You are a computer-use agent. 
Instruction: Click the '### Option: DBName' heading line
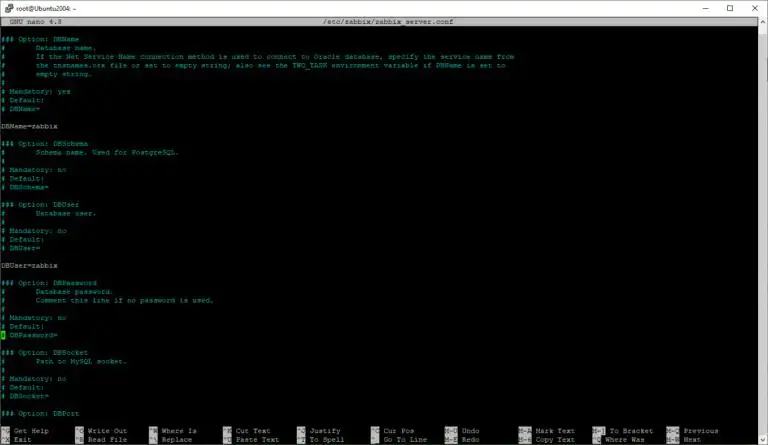point(40,39)
